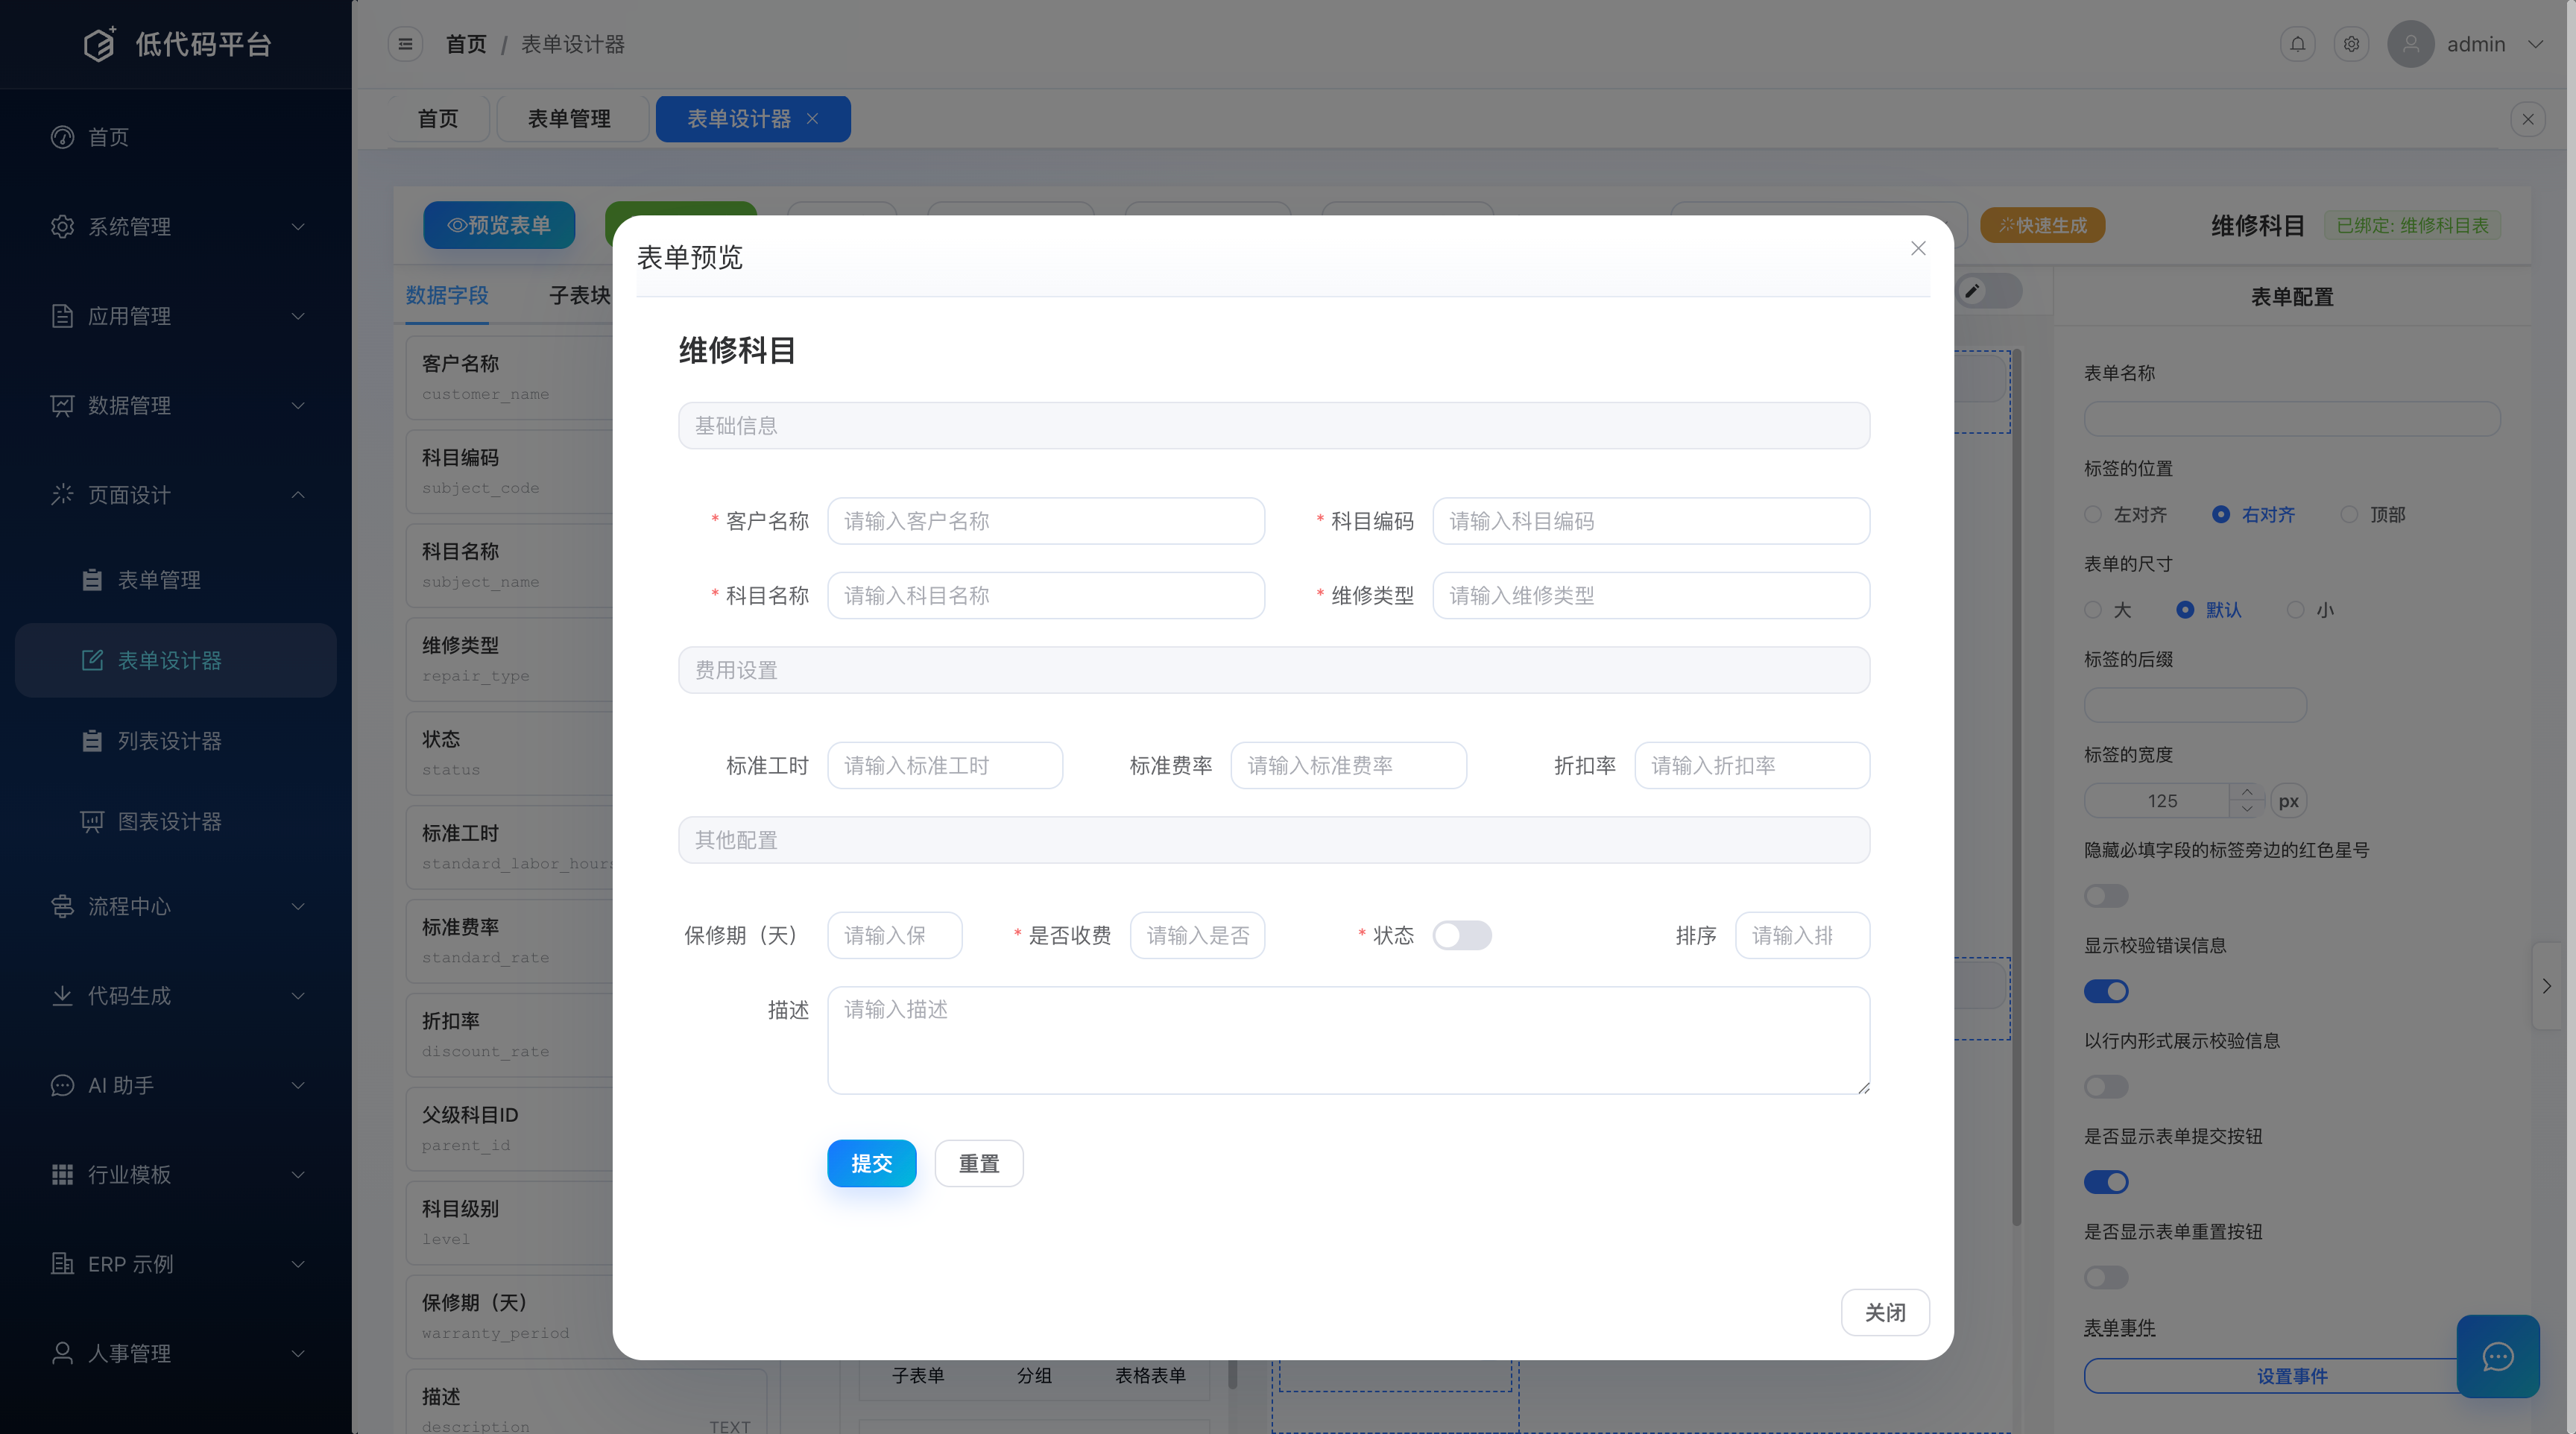Click the 代码生成 download icon
2576x1434 pixels.
(62, 996)
